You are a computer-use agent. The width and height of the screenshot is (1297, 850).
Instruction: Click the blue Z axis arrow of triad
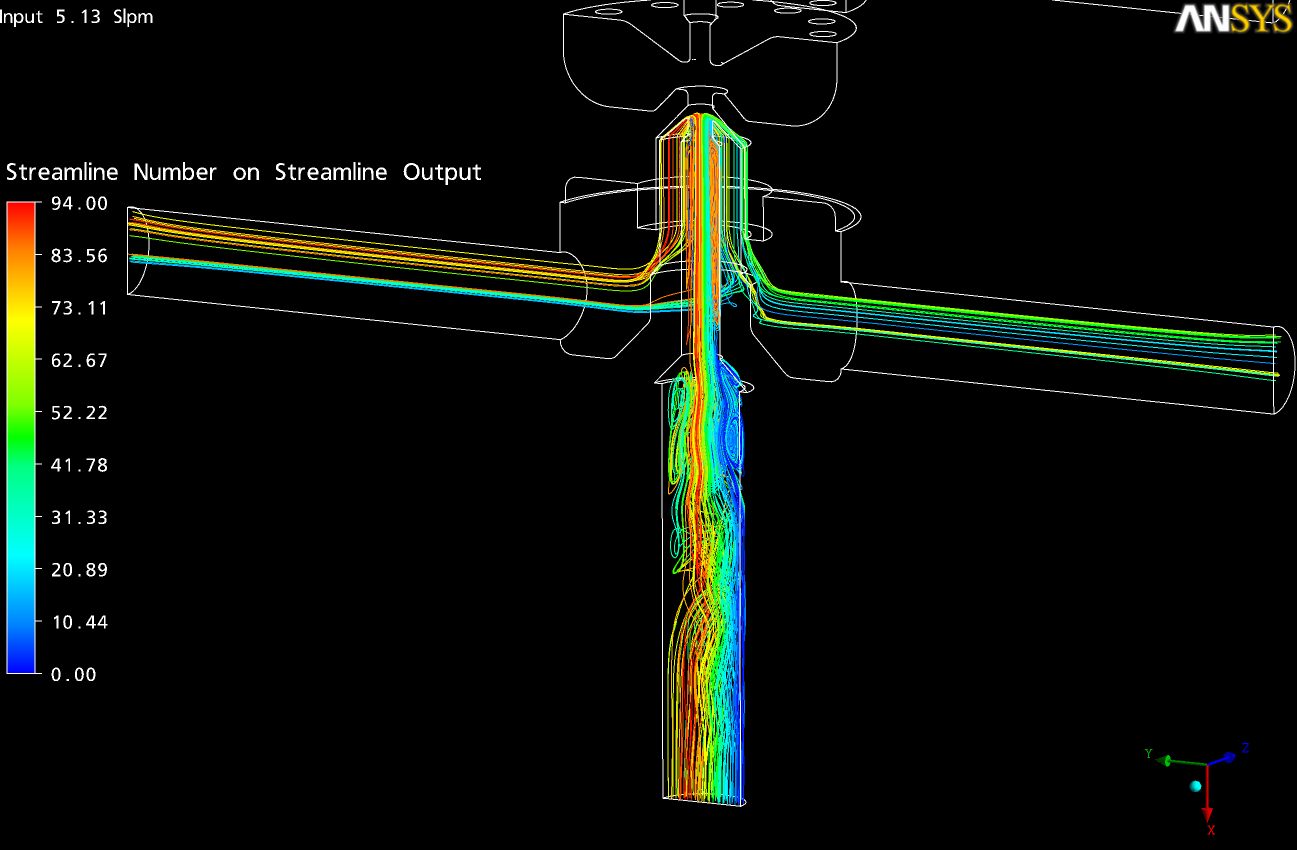[1222, 759]
